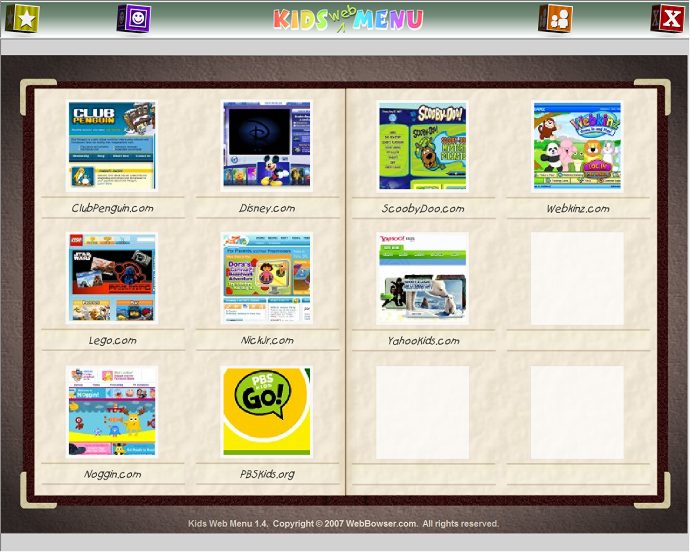Click the orange people block icon
The image size is (690, 552).
click(x=555, y=18)
